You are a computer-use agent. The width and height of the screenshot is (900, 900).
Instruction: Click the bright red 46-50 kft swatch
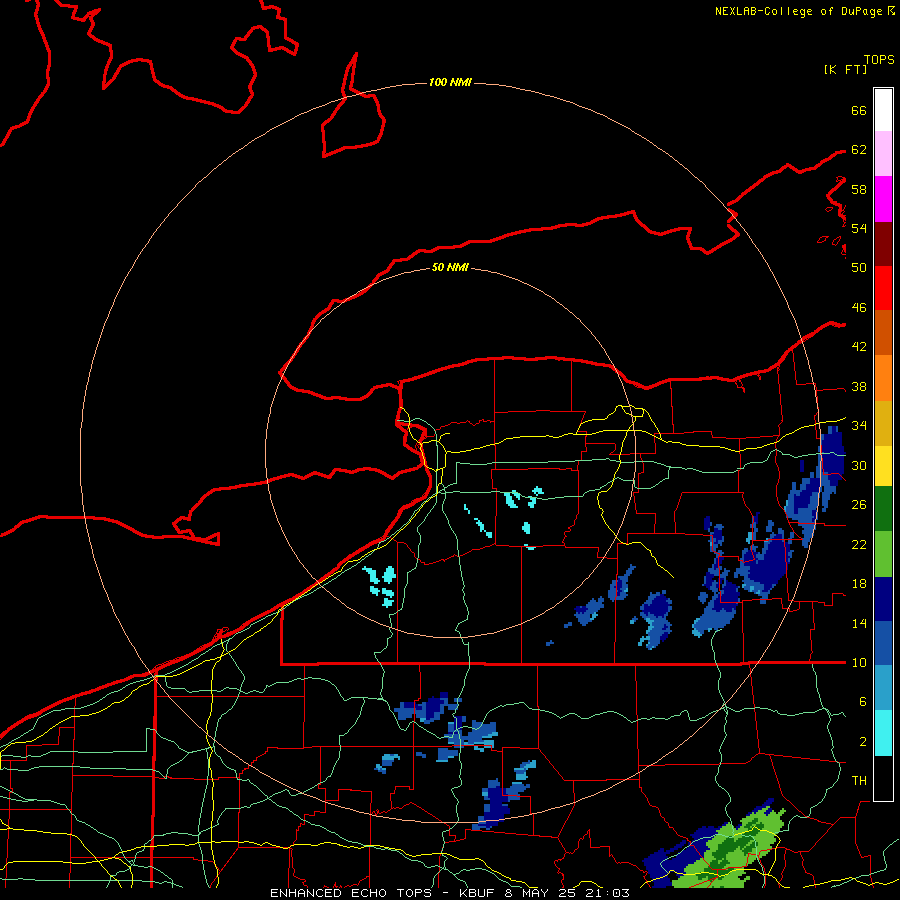[883, 288]
